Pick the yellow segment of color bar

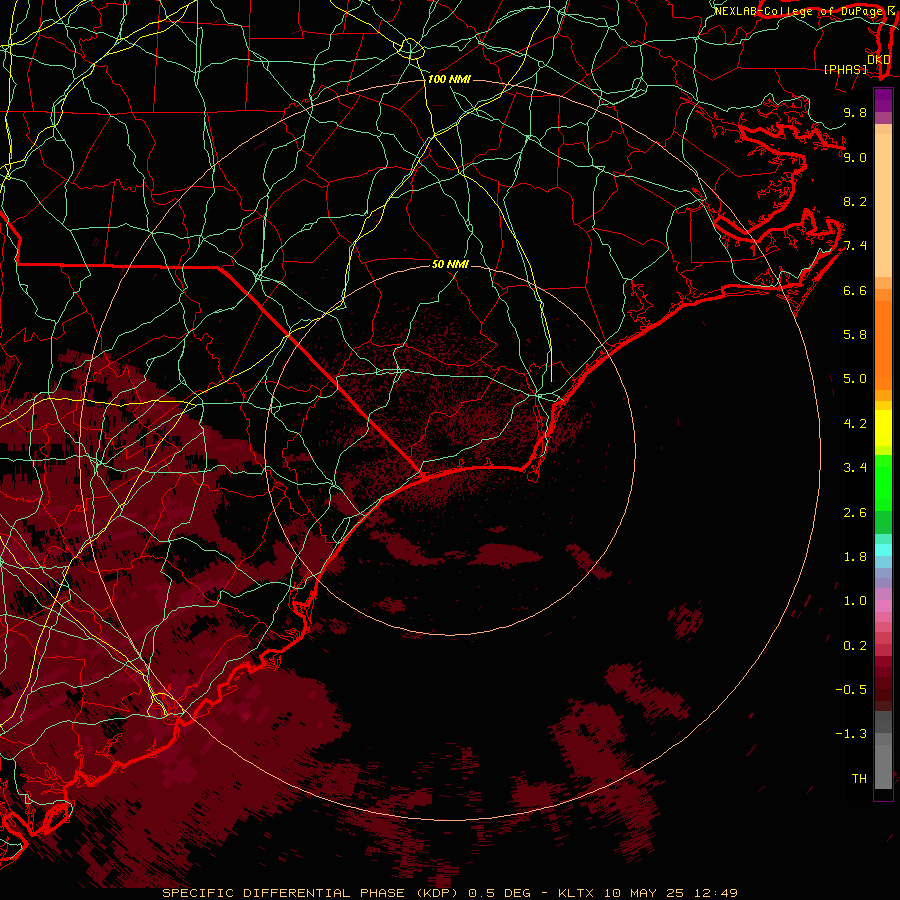point(883,428)
